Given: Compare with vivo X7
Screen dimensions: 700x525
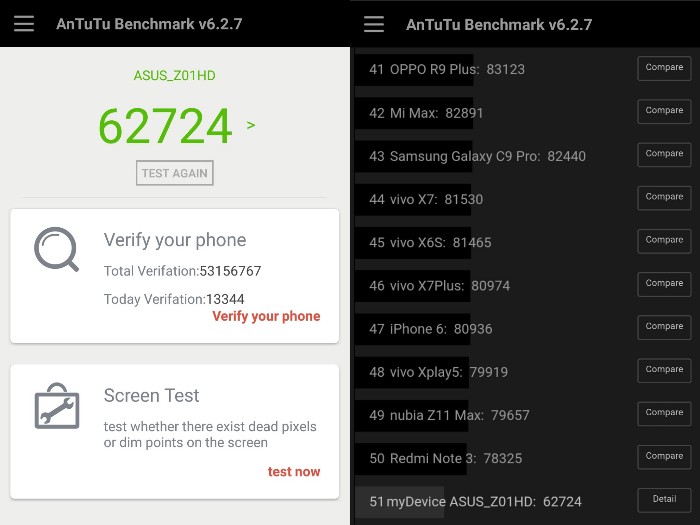Looking at the screenshot, I should (664, 198).
